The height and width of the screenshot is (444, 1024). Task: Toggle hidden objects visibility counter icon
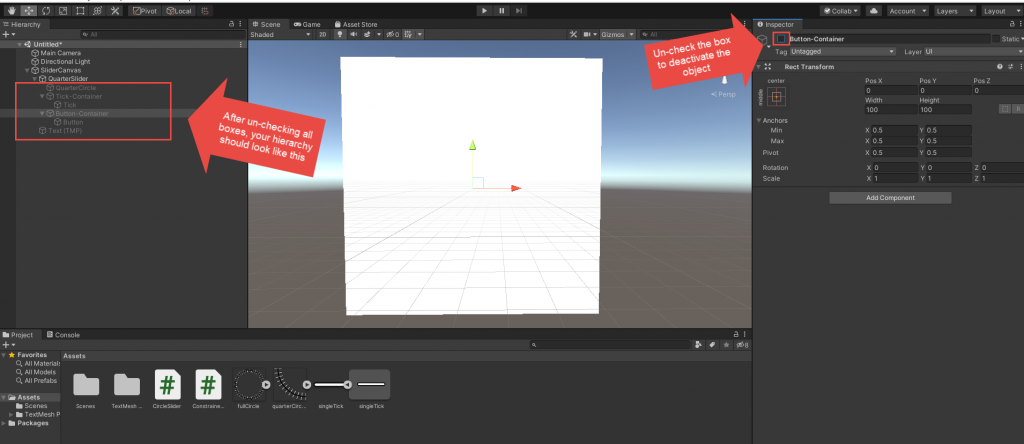point(392,35)
